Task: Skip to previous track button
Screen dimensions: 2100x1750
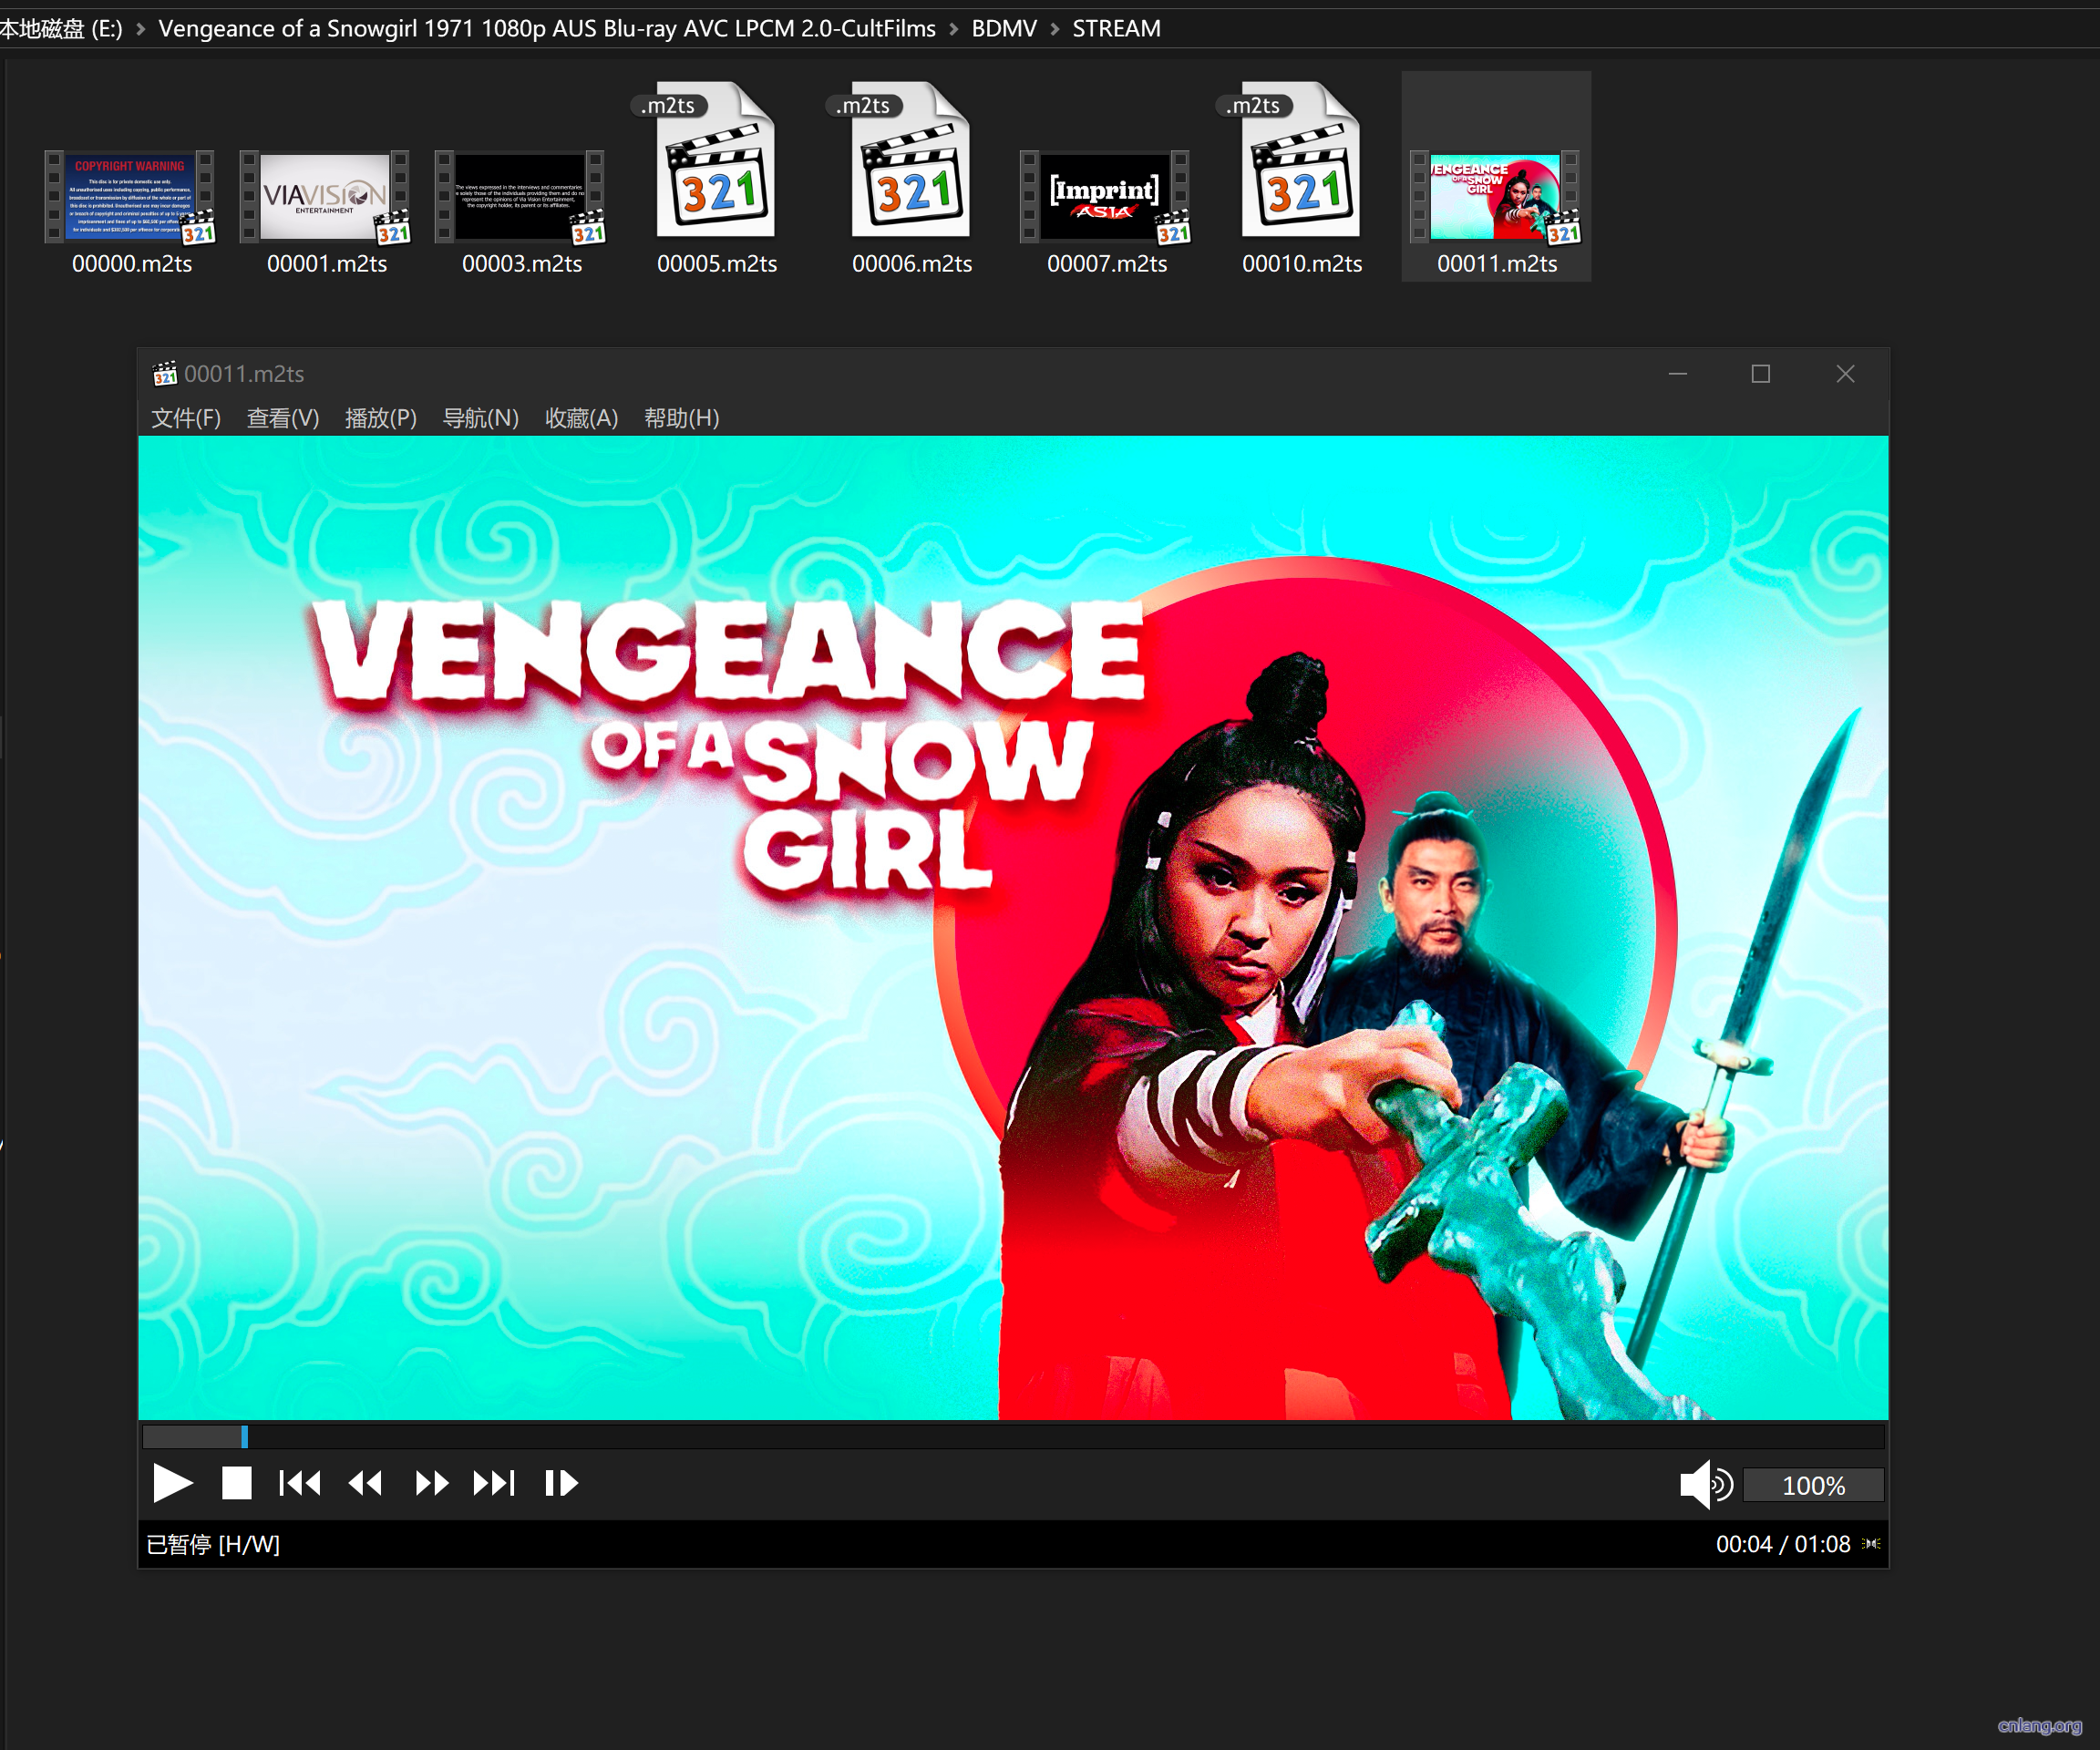Action: (x=300, y=1483)
